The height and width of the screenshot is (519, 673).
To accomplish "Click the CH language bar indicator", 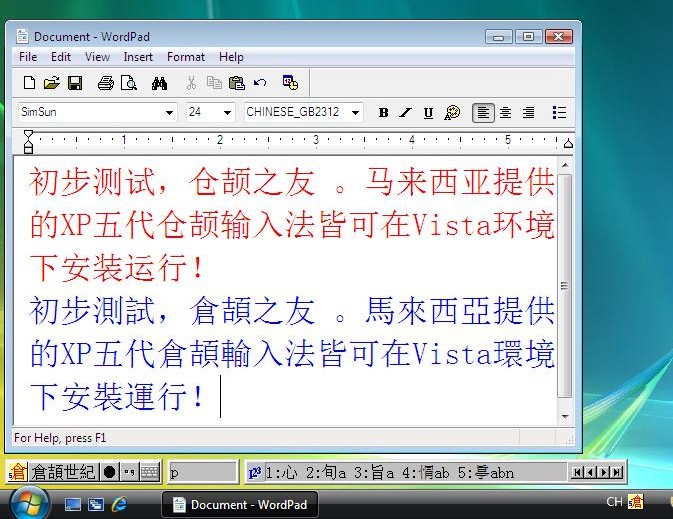I will coord(614,501).
